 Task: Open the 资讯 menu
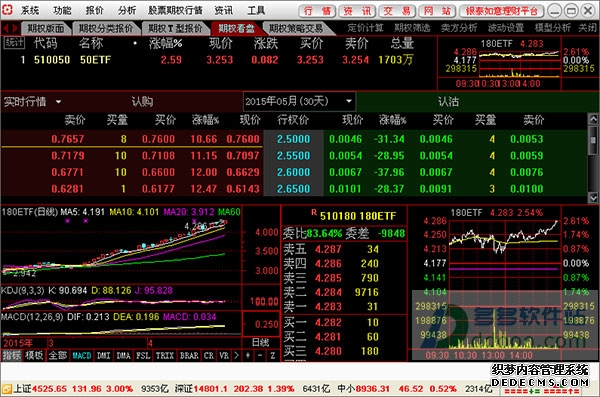click(224, 10)
